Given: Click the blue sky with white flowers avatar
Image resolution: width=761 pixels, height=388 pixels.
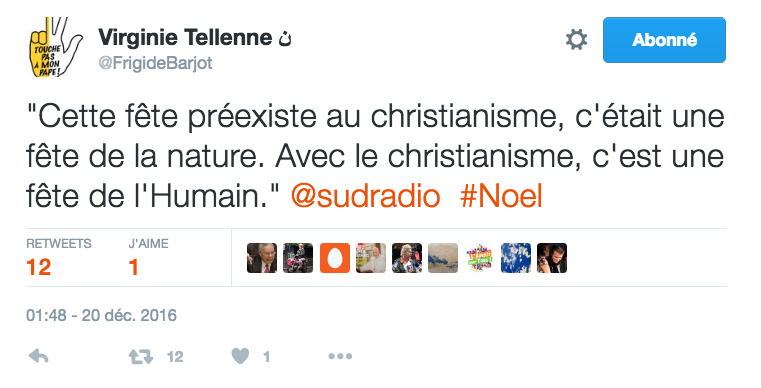Looking at the screenshot, I should tap(516, 258).
